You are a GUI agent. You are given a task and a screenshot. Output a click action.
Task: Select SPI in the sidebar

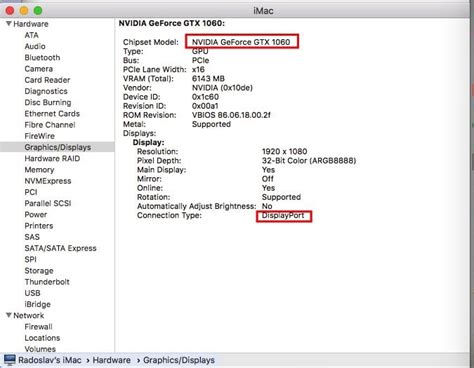coord(30,259)
